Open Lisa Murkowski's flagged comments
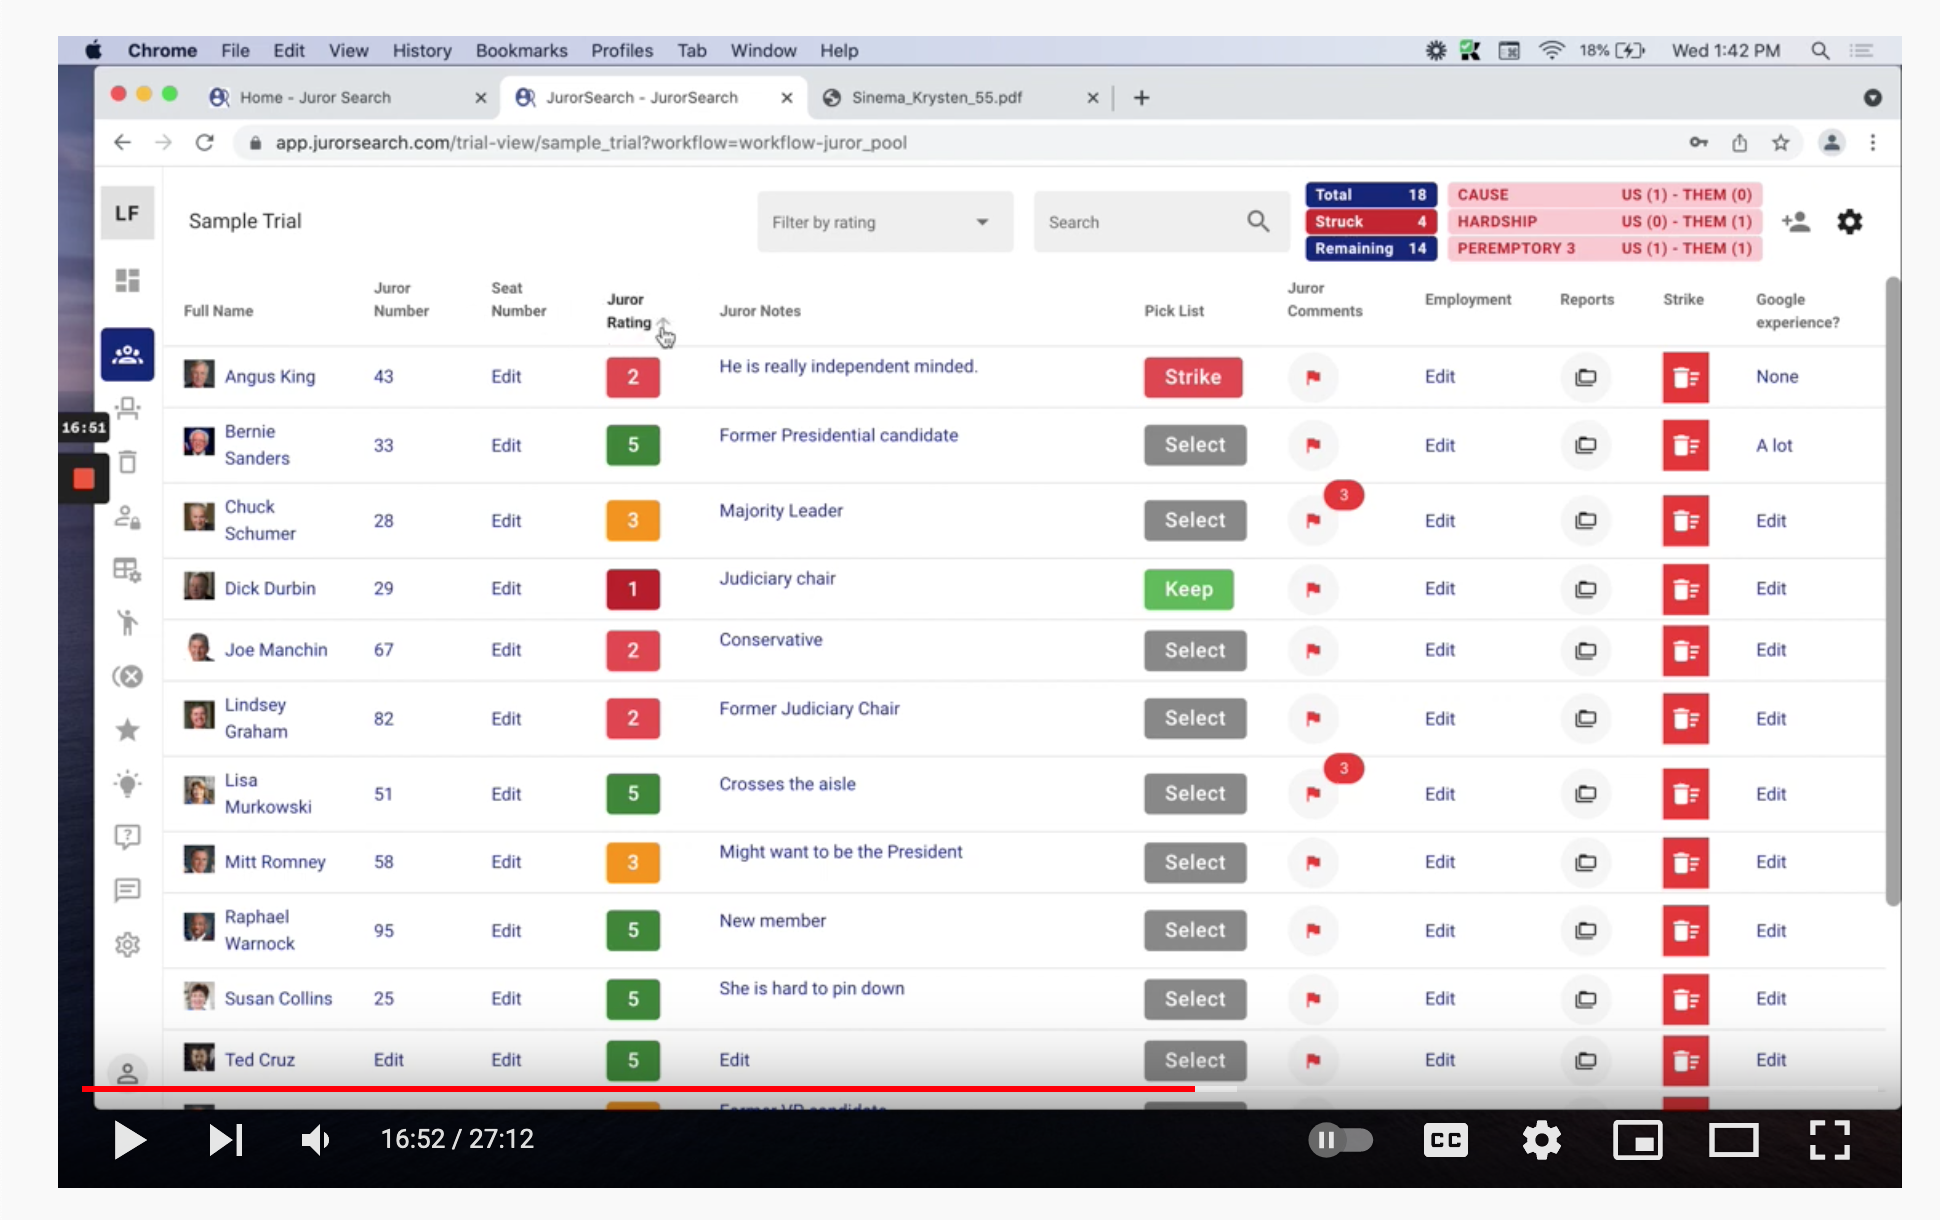 (1313, 794)
